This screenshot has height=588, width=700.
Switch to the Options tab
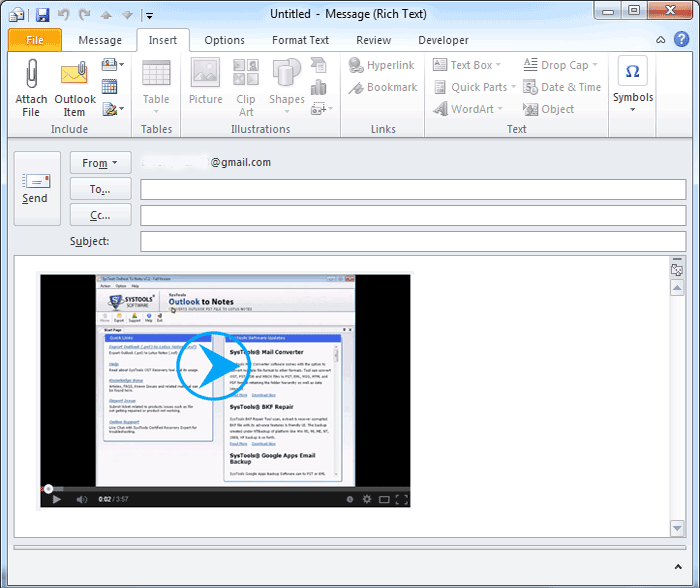pos(224,40)
